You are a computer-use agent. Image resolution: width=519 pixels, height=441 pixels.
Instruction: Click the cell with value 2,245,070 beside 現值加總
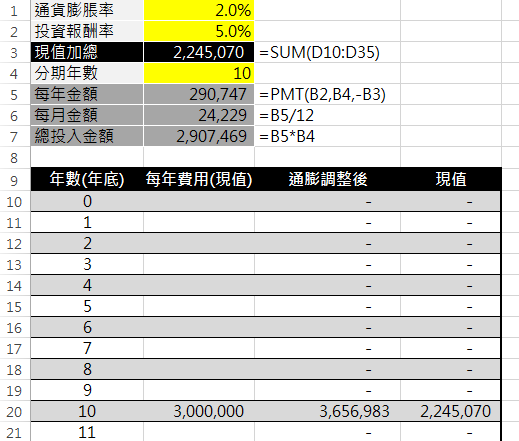tap(199, 52)
